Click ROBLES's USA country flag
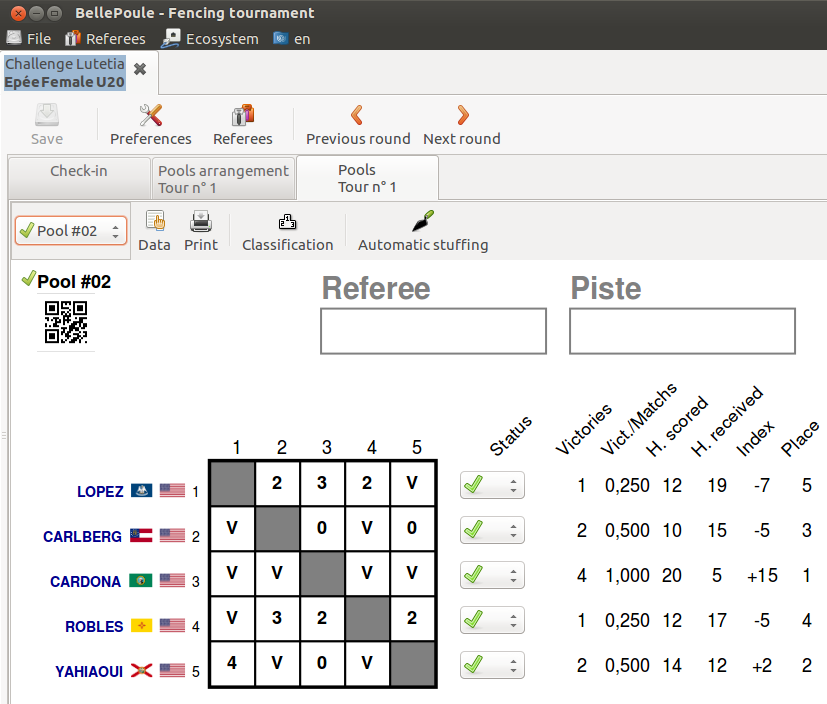The height and width of the screenshot is (704, 827). (172, 625)
